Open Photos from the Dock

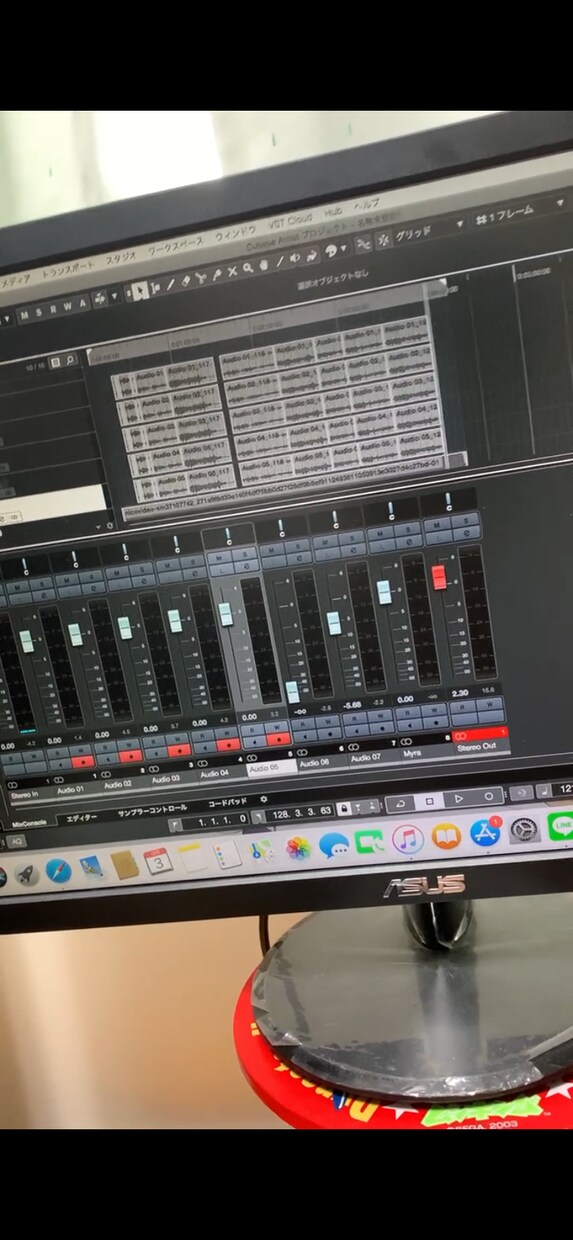(298, 848)
